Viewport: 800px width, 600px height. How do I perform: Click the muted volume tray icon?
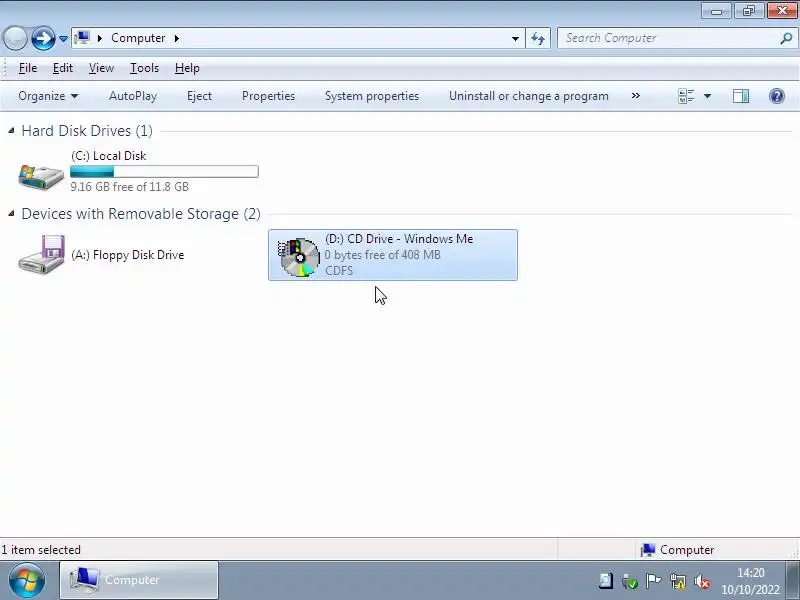coord(703,581)
